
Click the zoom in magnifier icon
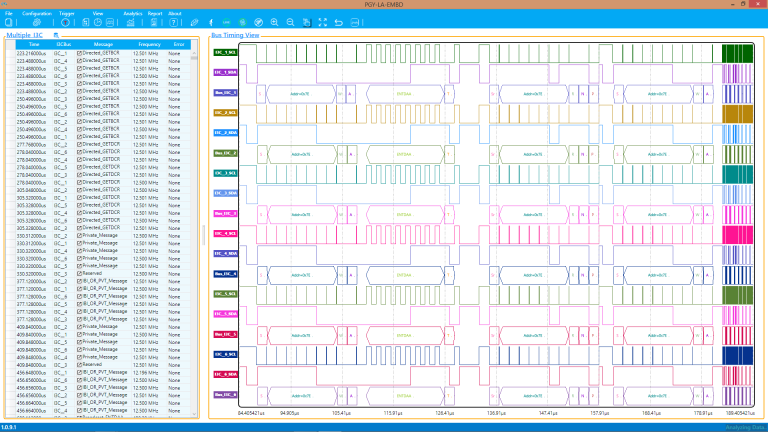tap(274, 23)
